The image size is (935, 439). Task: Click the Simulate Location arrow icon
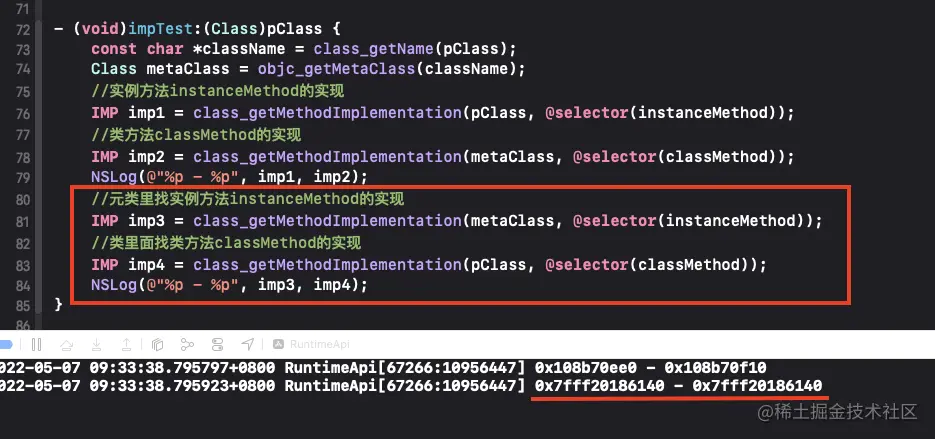click(247, 344)
